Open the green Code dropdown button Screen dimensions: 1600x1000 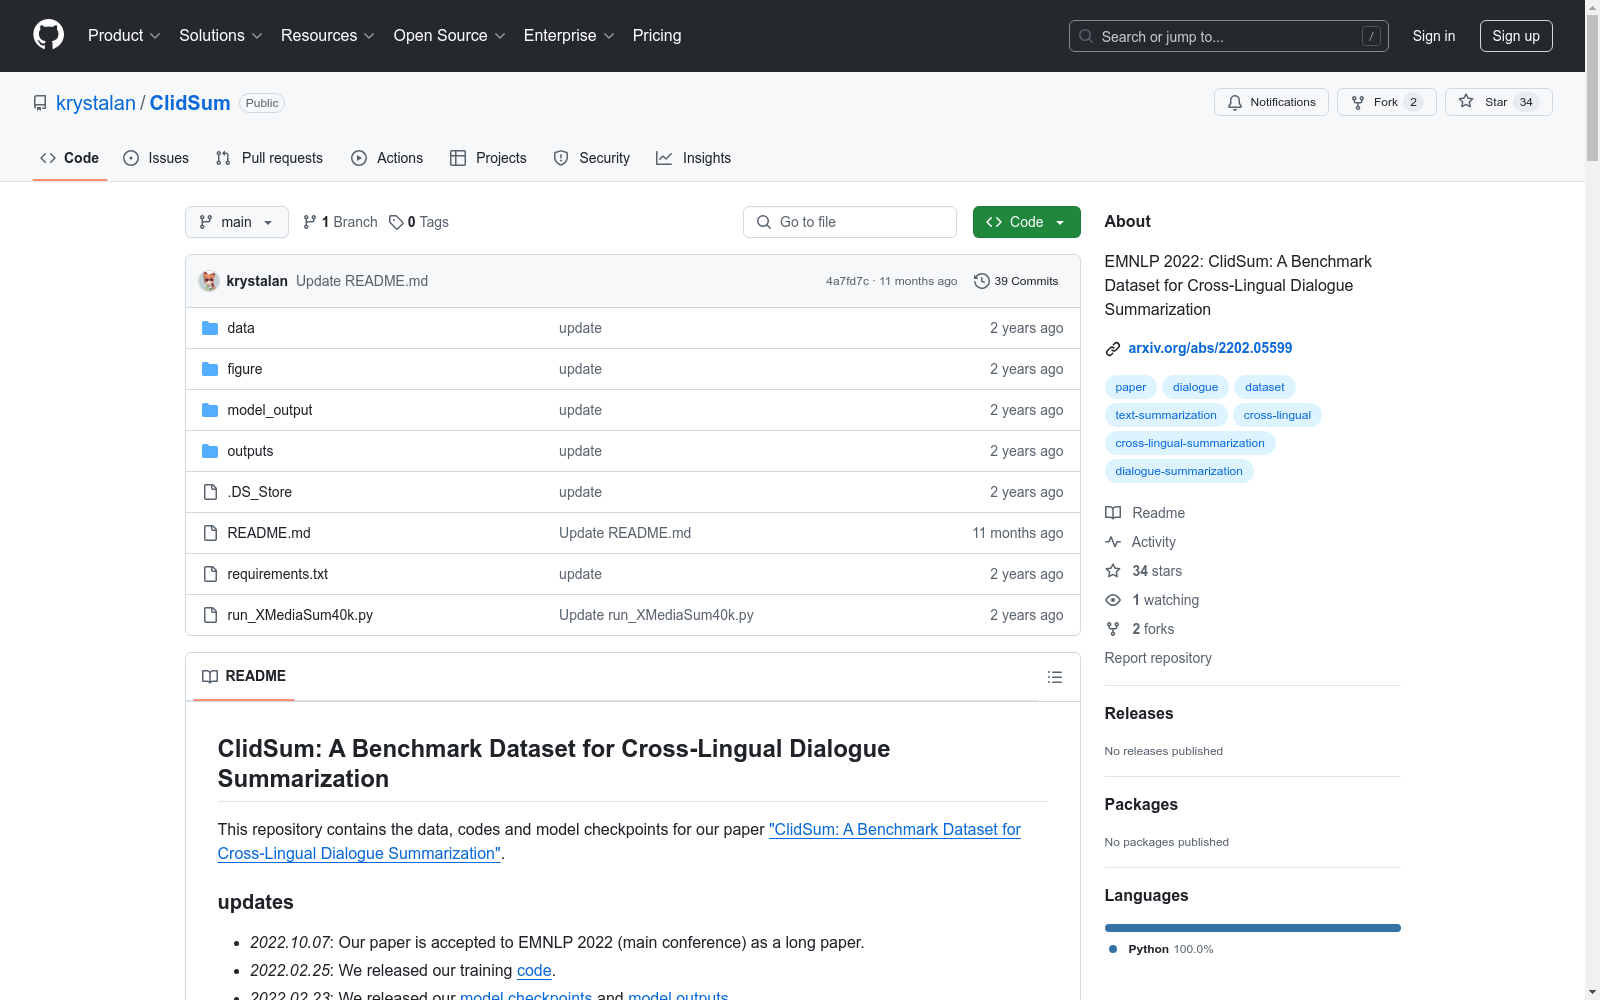pos(1026,222)
